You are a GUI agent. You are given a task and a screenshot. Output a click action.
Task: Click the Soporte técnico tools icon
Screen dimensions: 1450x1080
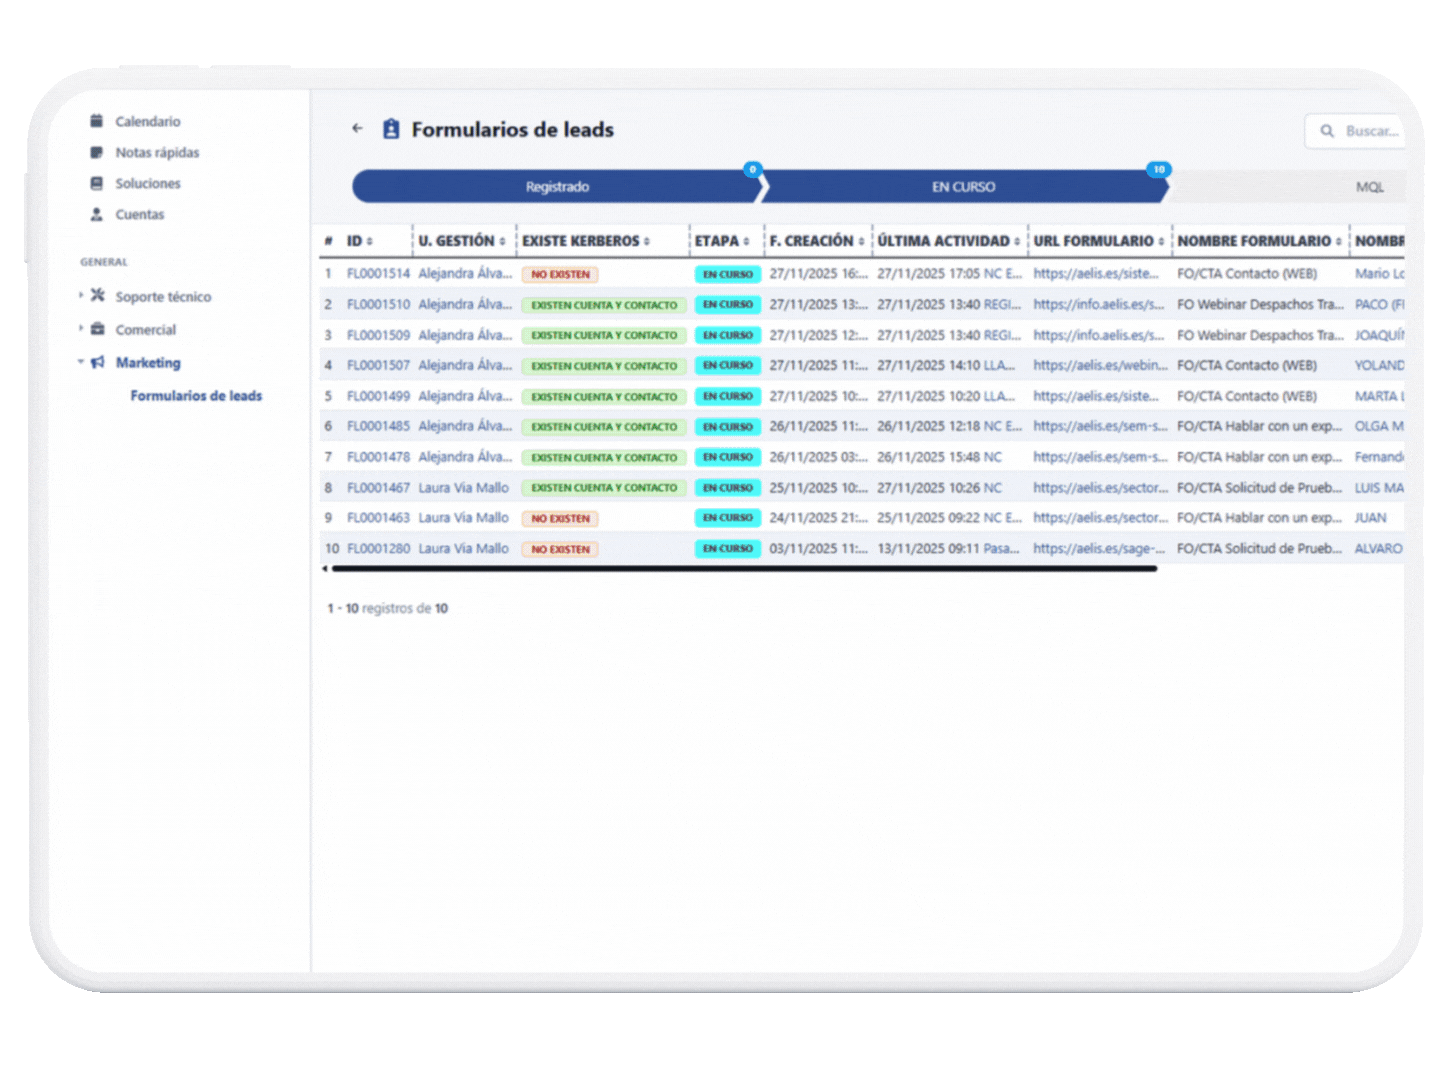point(97,296)
